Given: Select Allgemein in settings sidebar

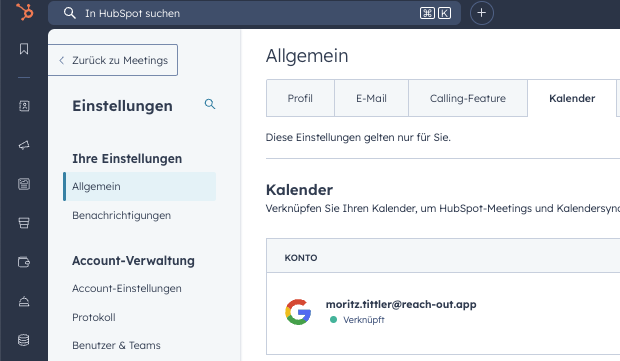Looking at the screenshot, I should [140, 186].
